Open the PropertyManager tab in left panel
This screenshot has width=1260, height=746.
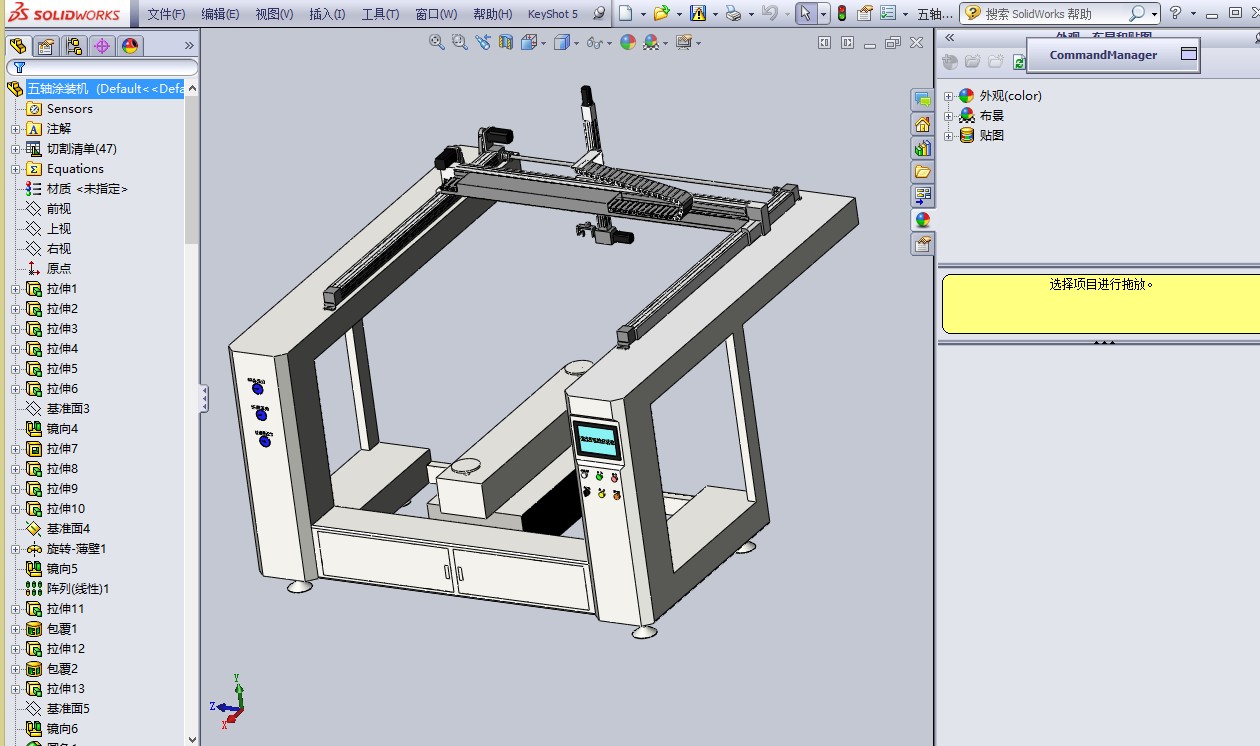tap(45, 46)
